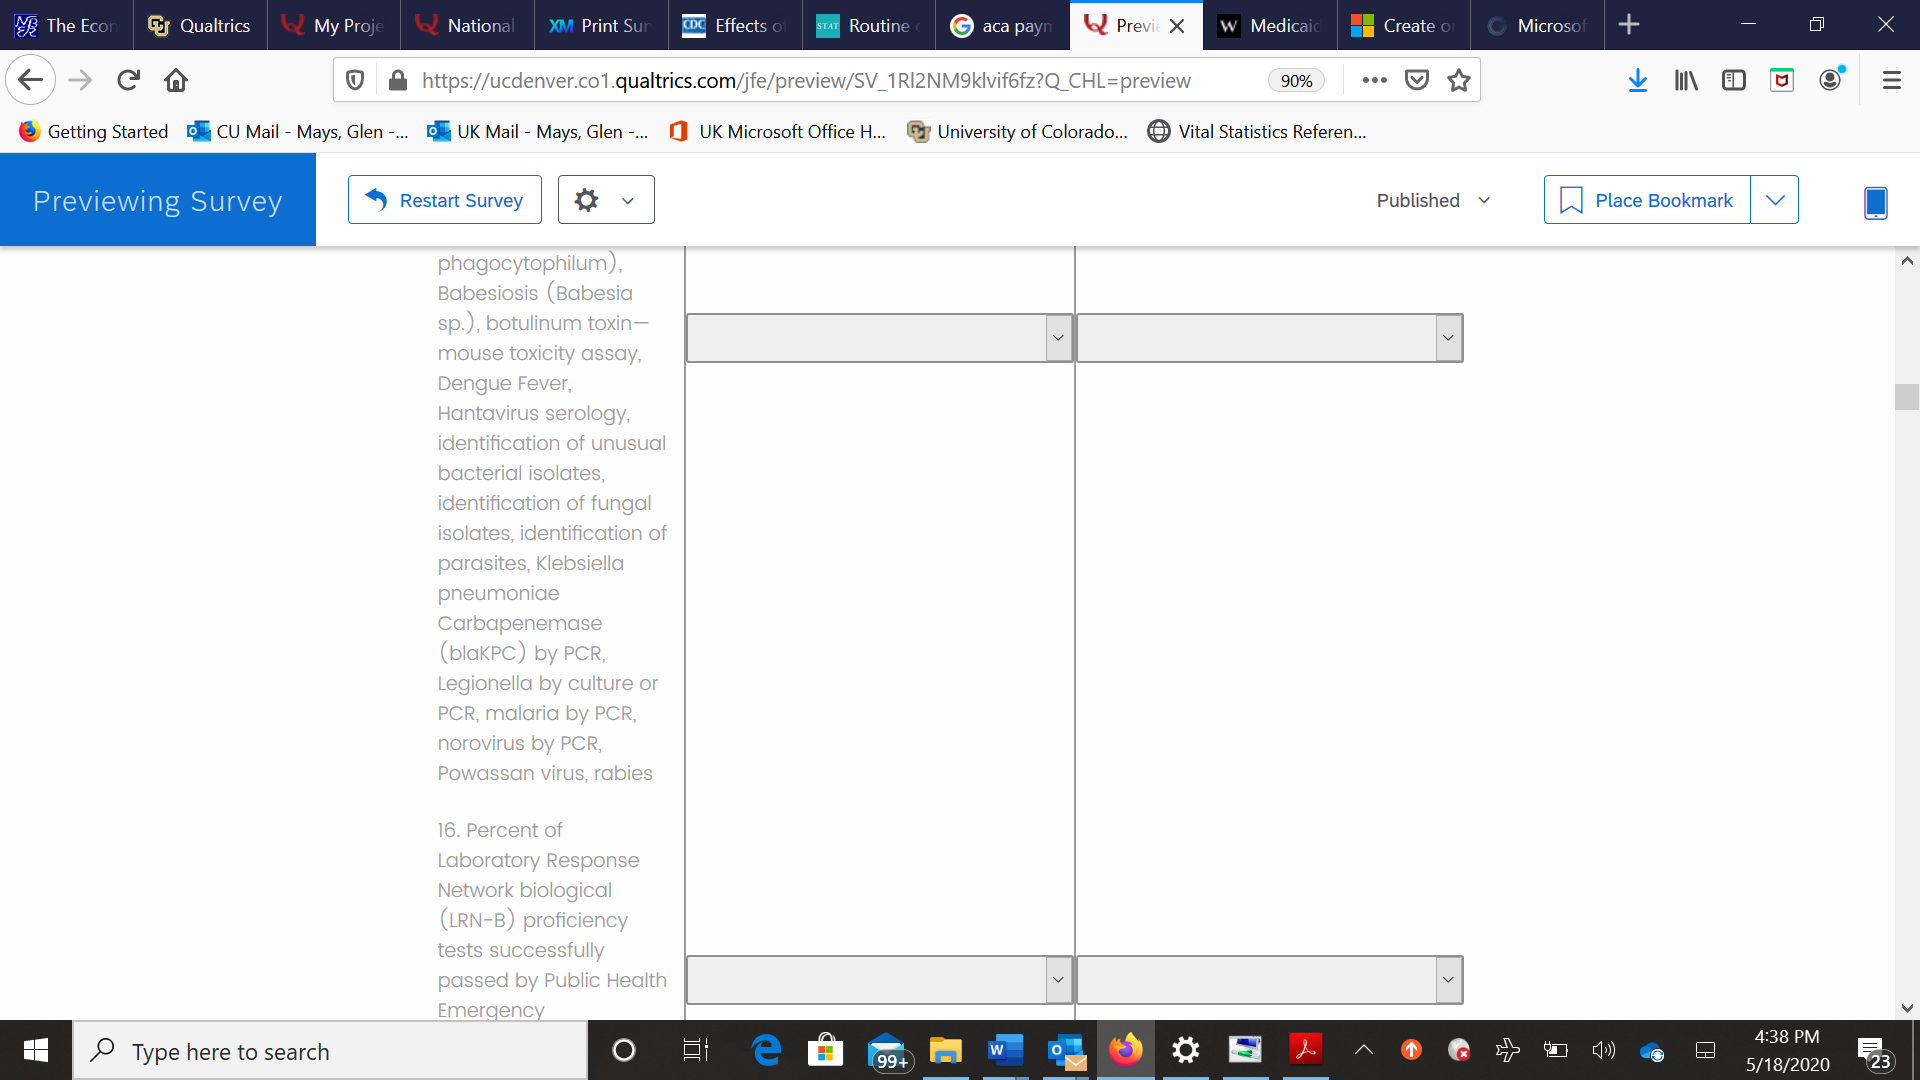Reload the current page
Viewport: 1920px width, 1080px height.
click(x=128, y=80)
